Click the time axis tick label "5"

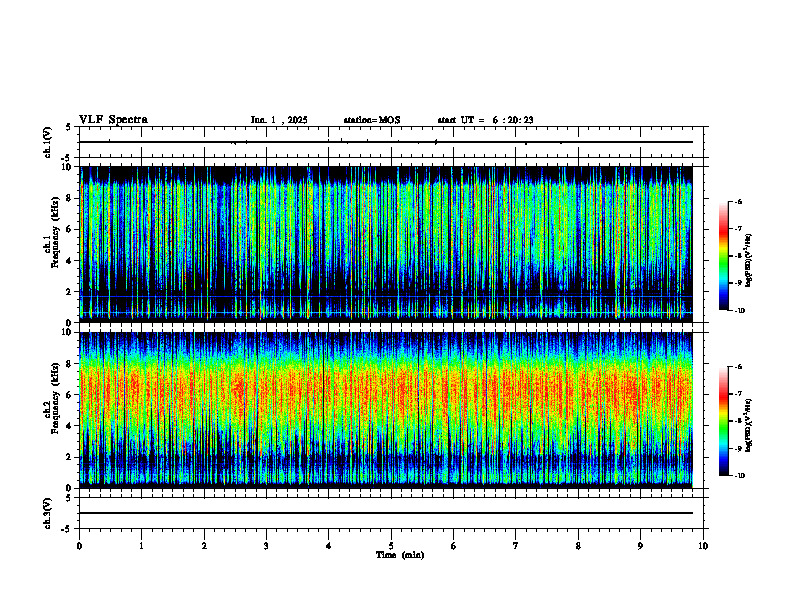391,546
